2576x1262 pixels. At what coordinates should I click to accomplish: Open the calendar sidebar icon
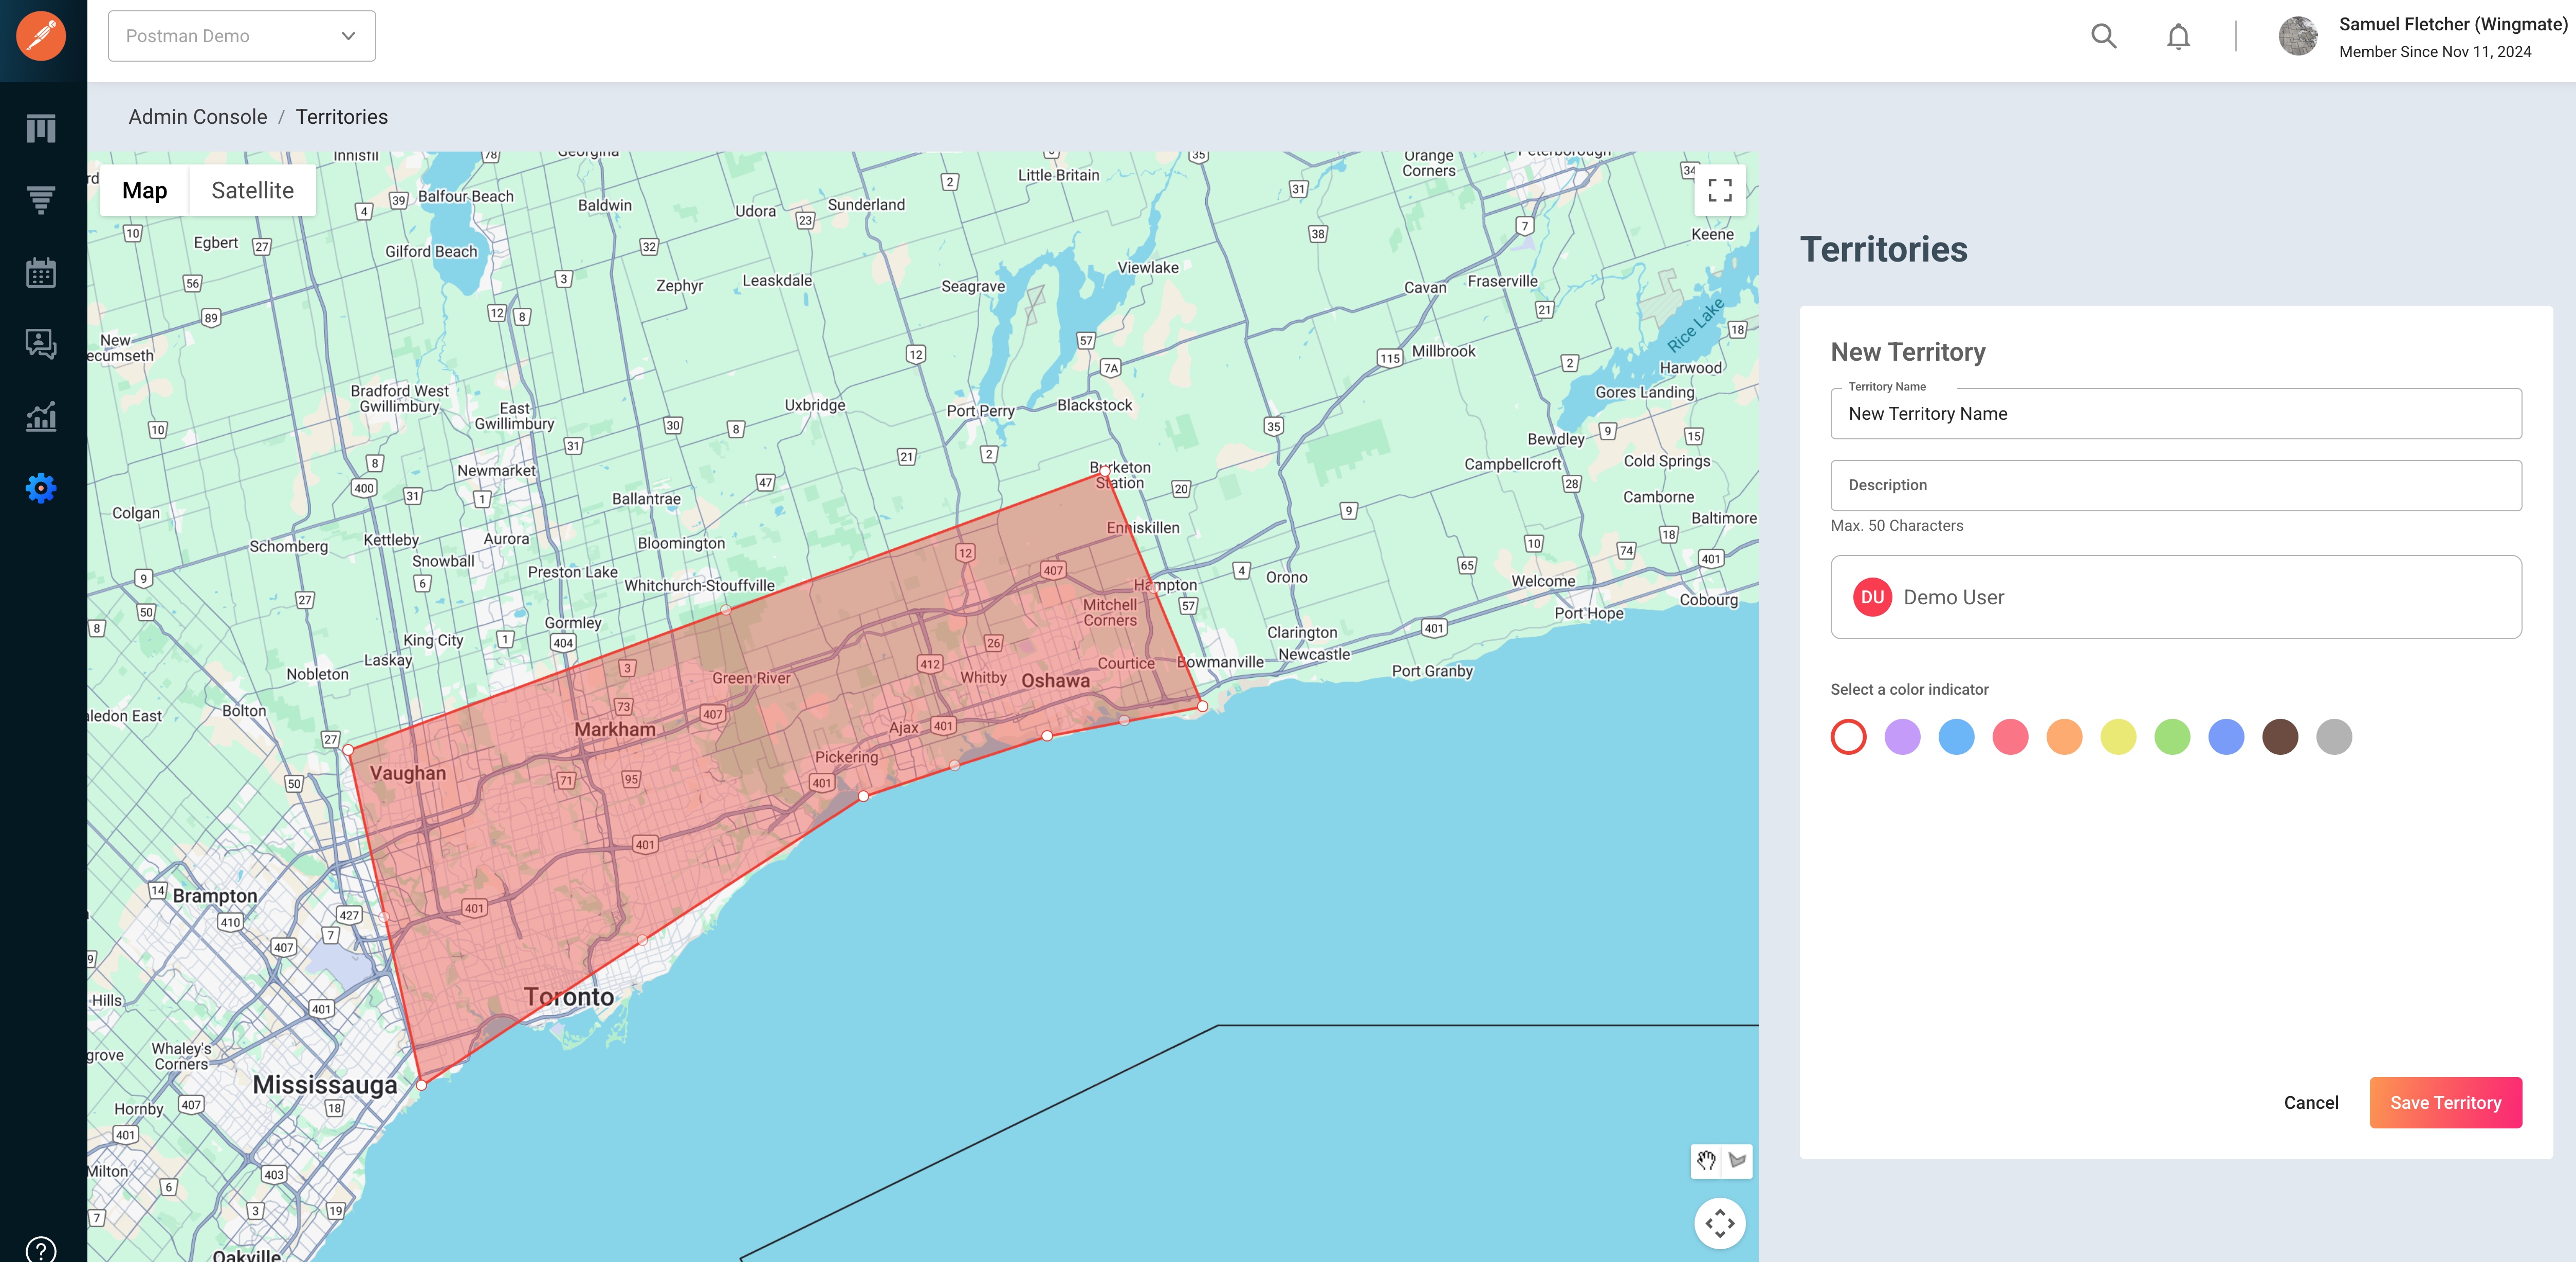(x=41, y=273)
